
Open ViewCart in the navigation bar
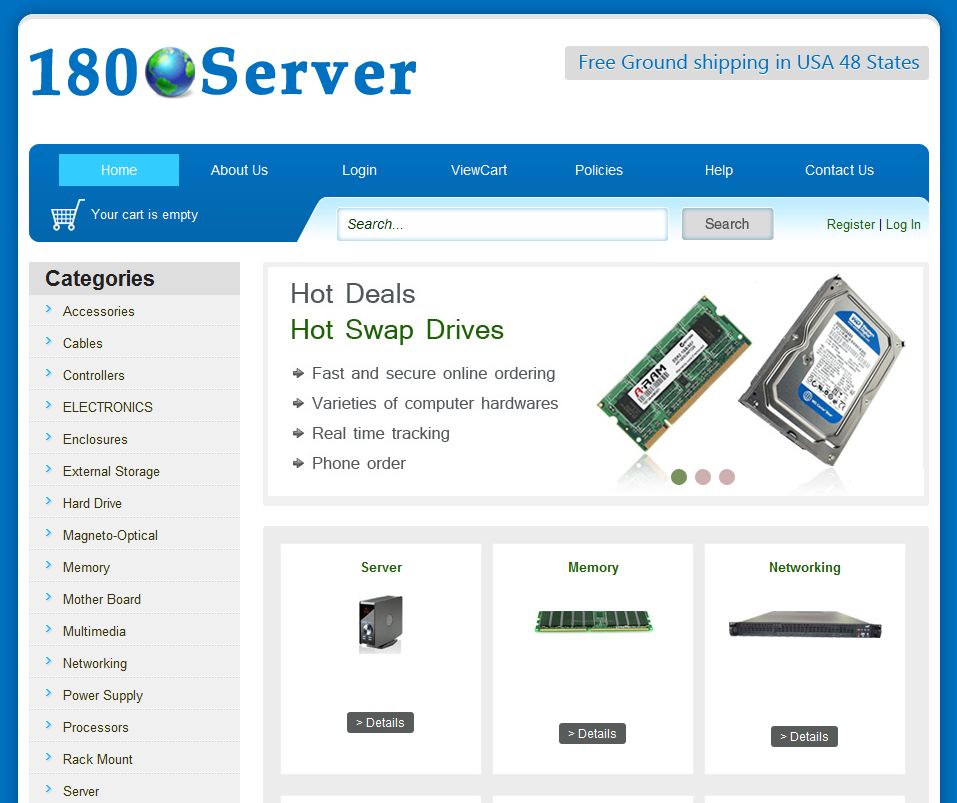pos(479,170)
